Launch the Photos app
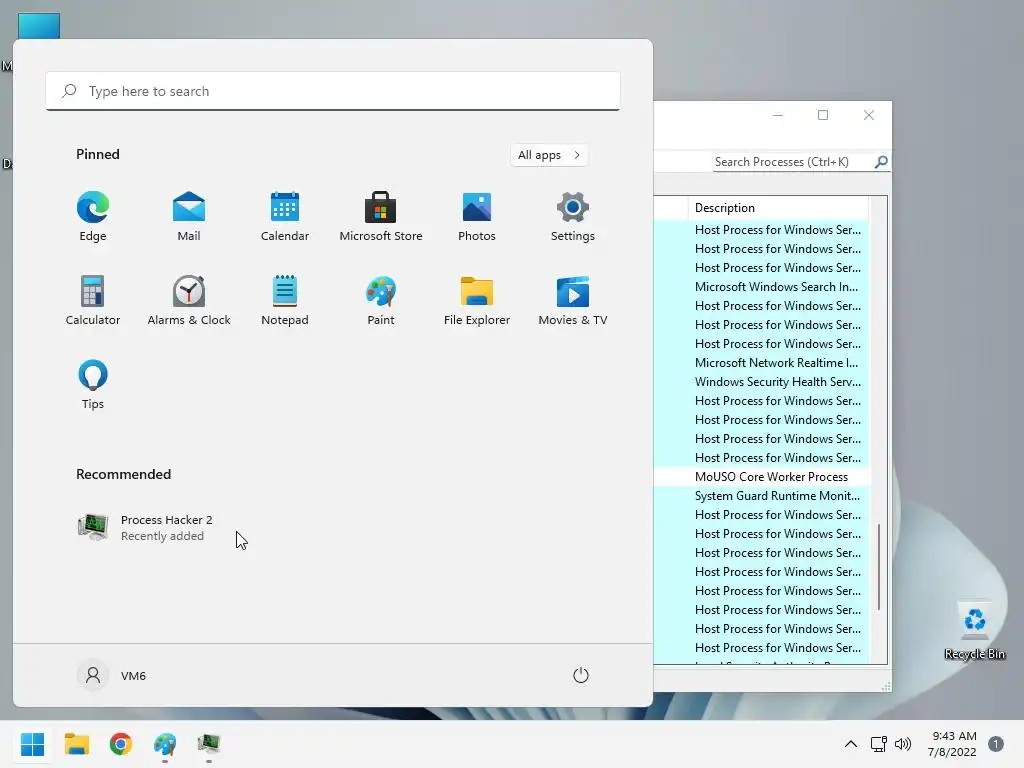The height and width of the screenshot is (768, 1024). [477, 217]
